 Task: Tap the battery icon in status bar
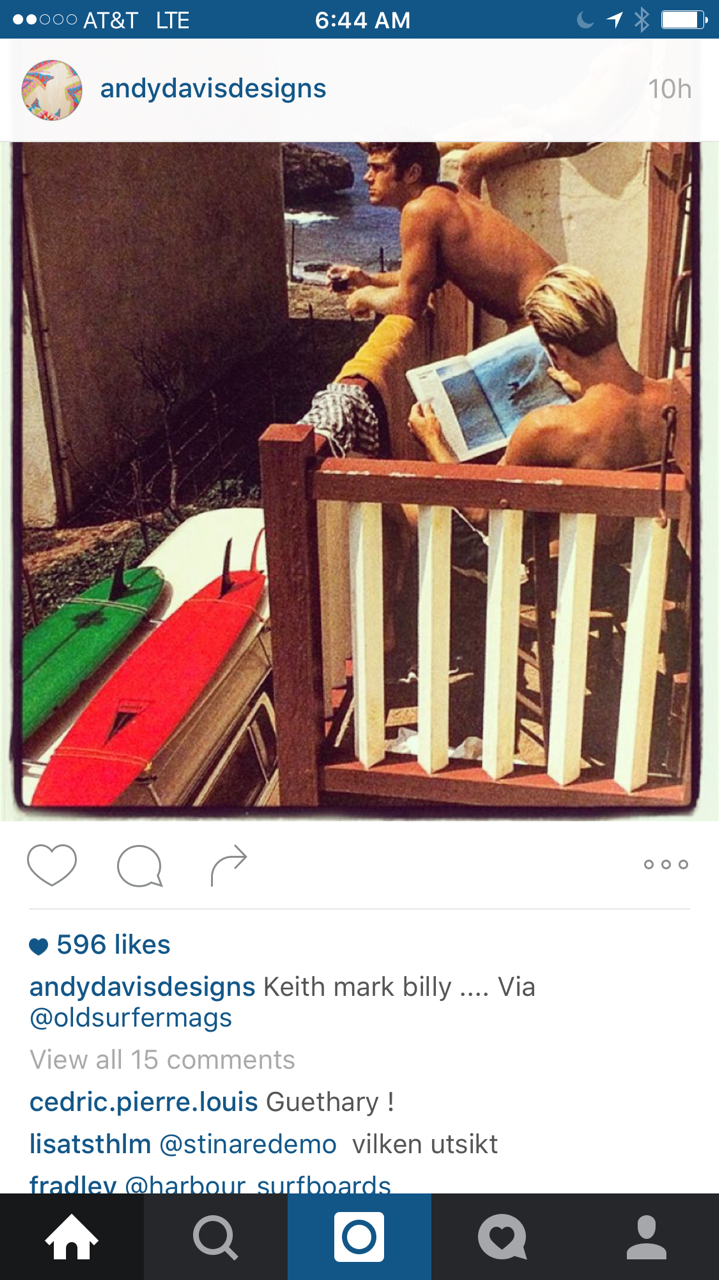pyautogui.click(x=683, y=20)
